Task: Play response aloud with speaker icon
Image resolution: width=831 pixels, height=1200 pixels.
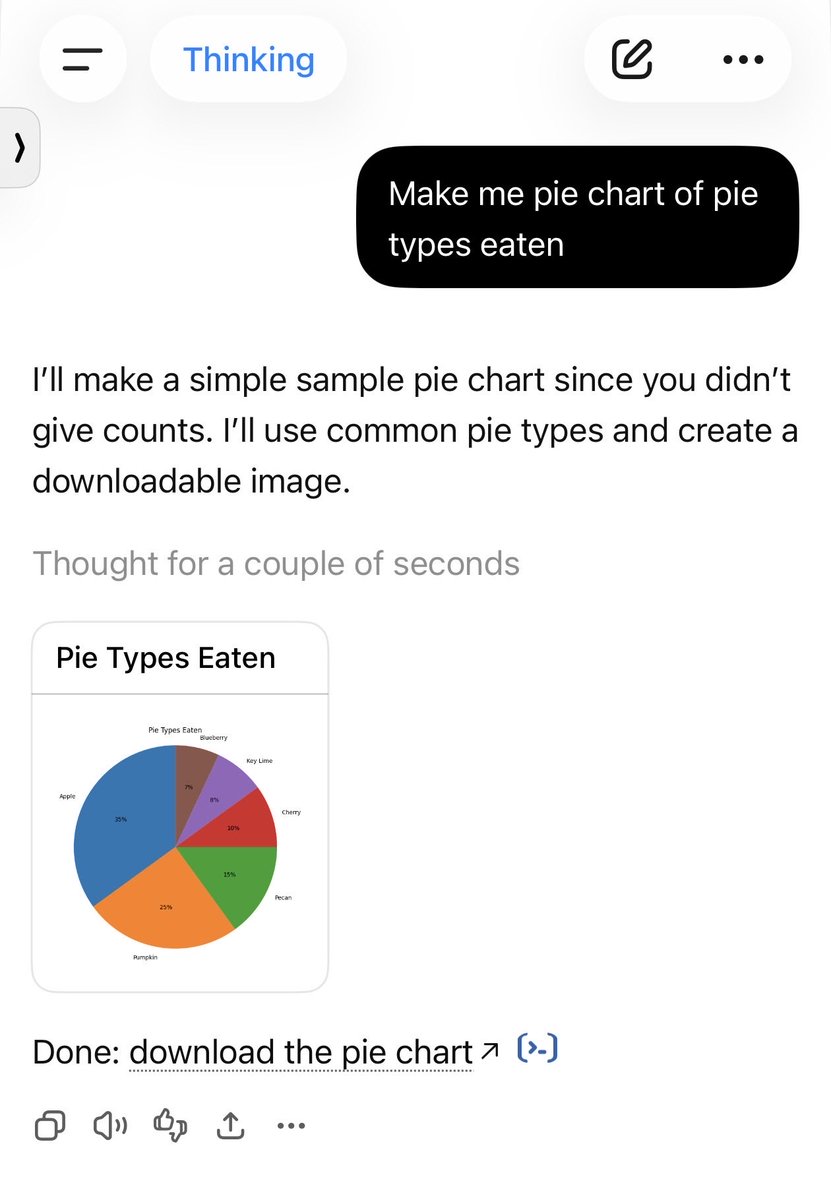Action: [x=110, y=1126]
